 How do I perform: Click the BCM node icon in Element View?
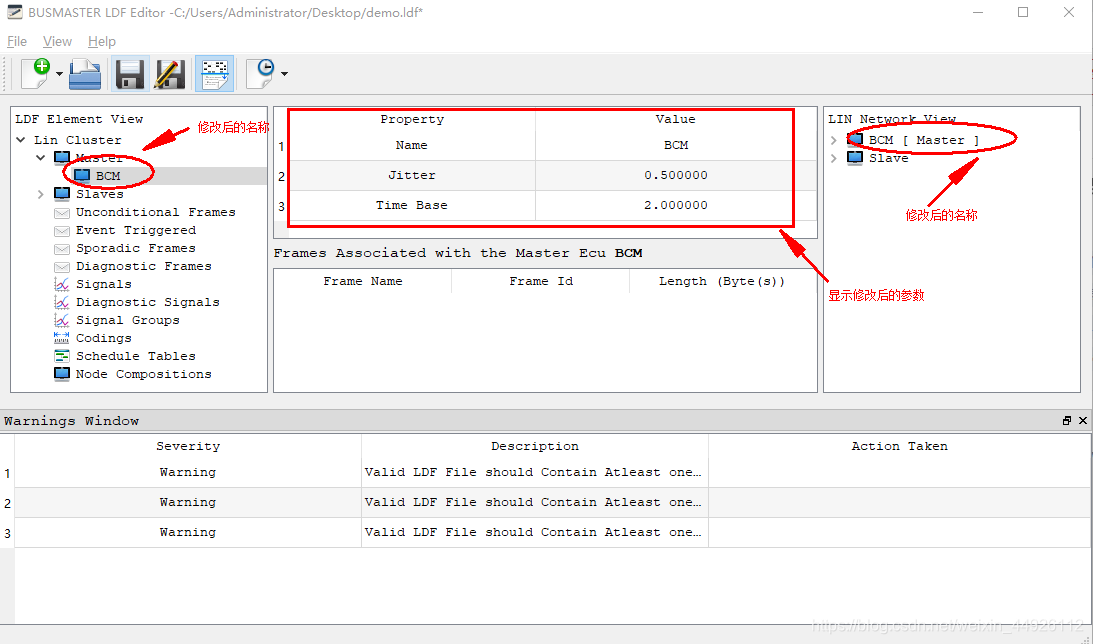82,176
